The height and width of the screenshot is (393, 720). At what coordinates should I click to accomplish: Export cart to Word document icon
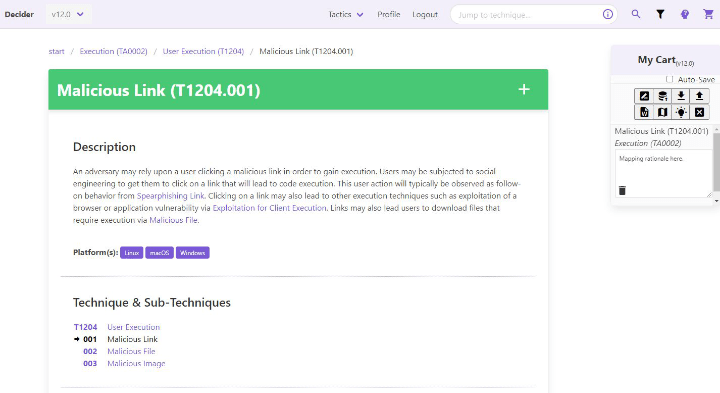coord(644,112)
